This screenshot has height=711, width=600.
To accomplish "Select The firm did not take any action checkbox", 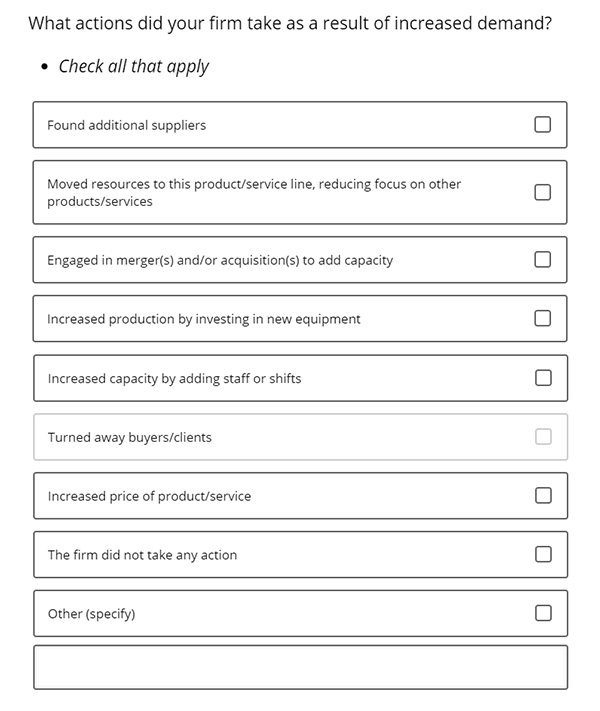I will tap(543, 554).
